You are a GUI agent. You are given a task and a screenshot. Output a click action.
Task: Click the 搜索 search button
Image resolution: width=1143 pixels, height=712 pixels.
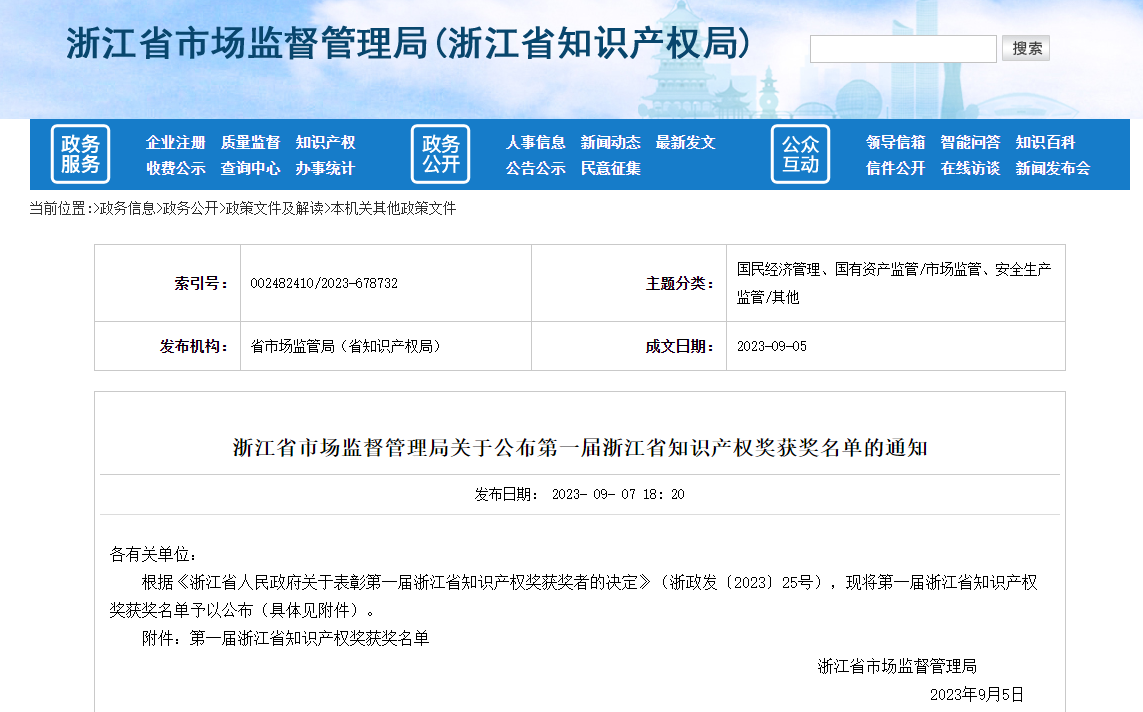tap(1027, 47)
